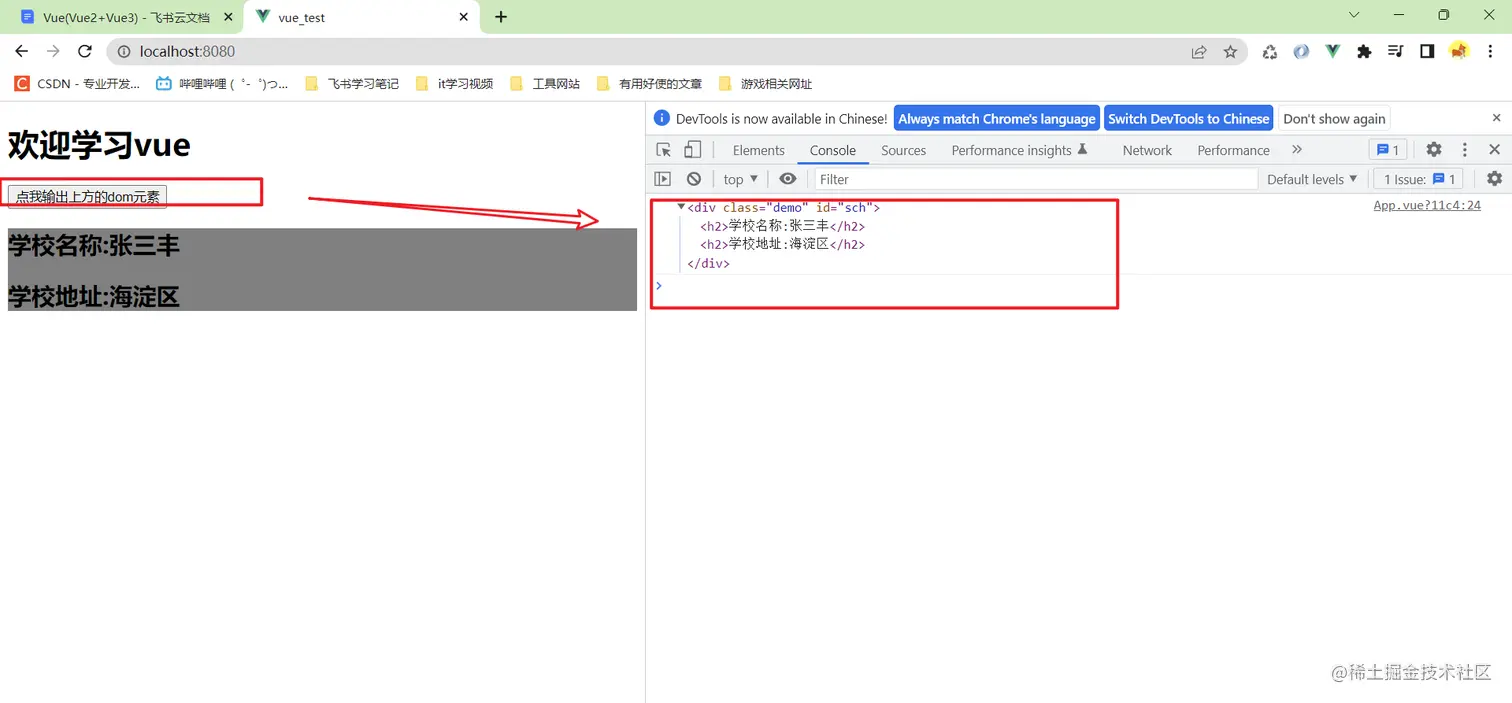This screenshot has height=703, width=1512.
Task: Open the CSDN bookmark
Action: [77, 83]
